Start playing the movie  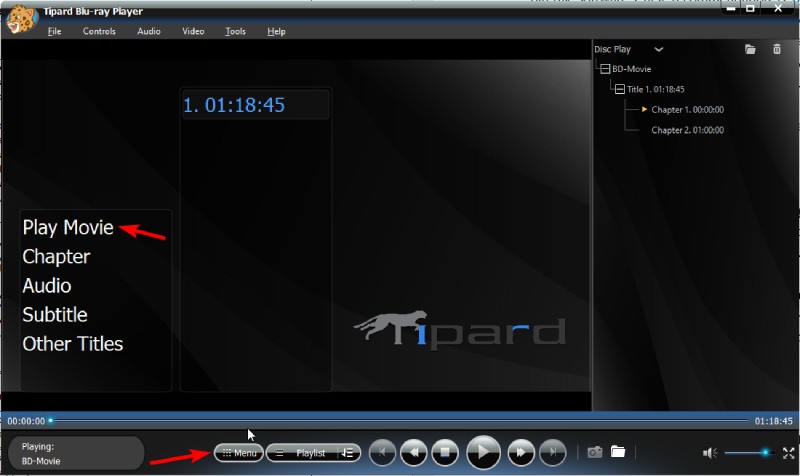pyautogui.click(x=483, y=452)
